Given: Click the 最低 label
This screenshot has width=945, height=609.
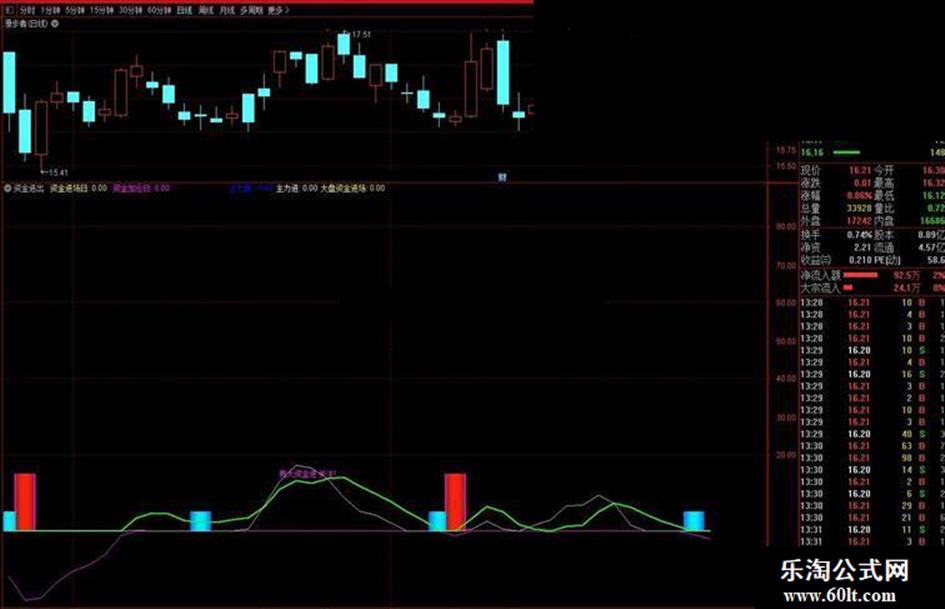Looking at the screenshot, I should coord(884,195).
